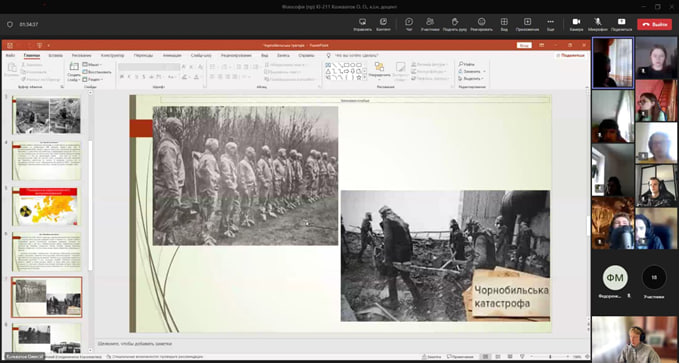Image resolution: width=680 pixels, height=364 pixels.
Task: Switch to the Slide Show ribbon tab
Action: tap(201, 56)
